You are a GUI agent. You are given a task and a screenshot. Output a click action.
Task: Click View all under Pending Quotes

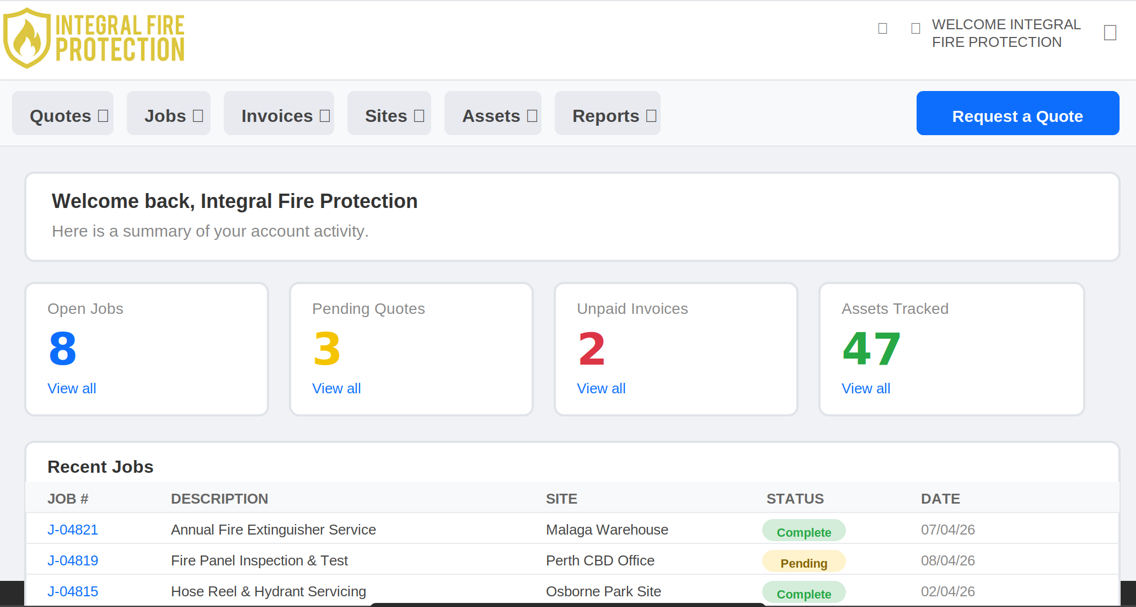(x=336, y=388)
